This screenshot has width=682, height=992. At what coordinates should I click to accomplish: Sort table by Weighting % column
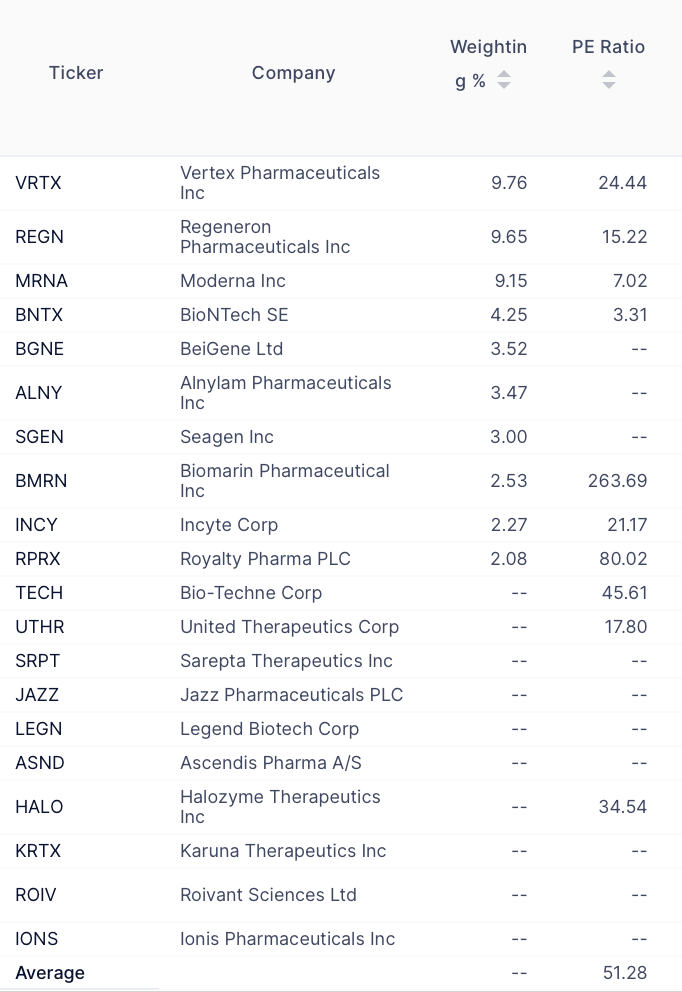504,80
